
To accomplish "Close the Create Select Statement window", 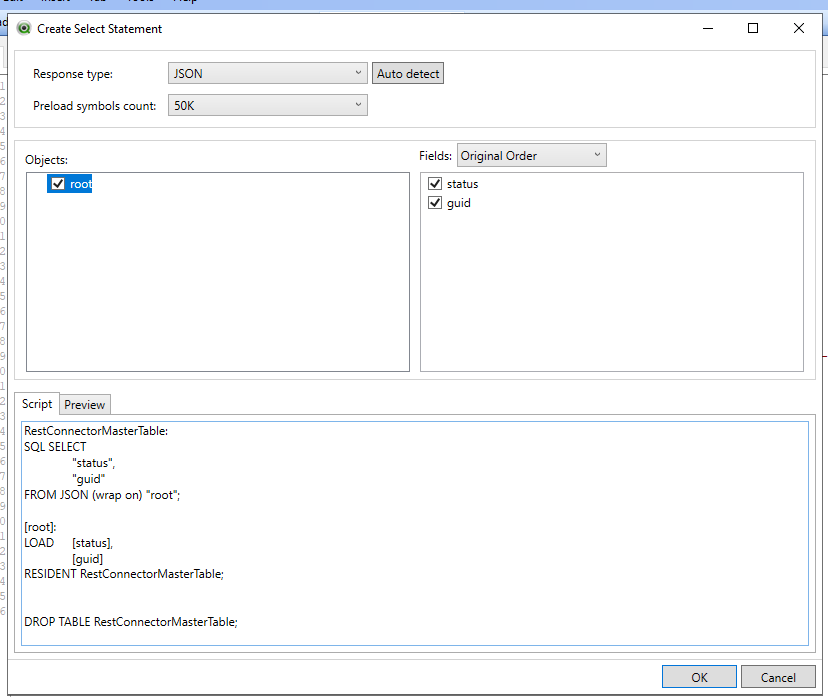I will coord(799,29).
